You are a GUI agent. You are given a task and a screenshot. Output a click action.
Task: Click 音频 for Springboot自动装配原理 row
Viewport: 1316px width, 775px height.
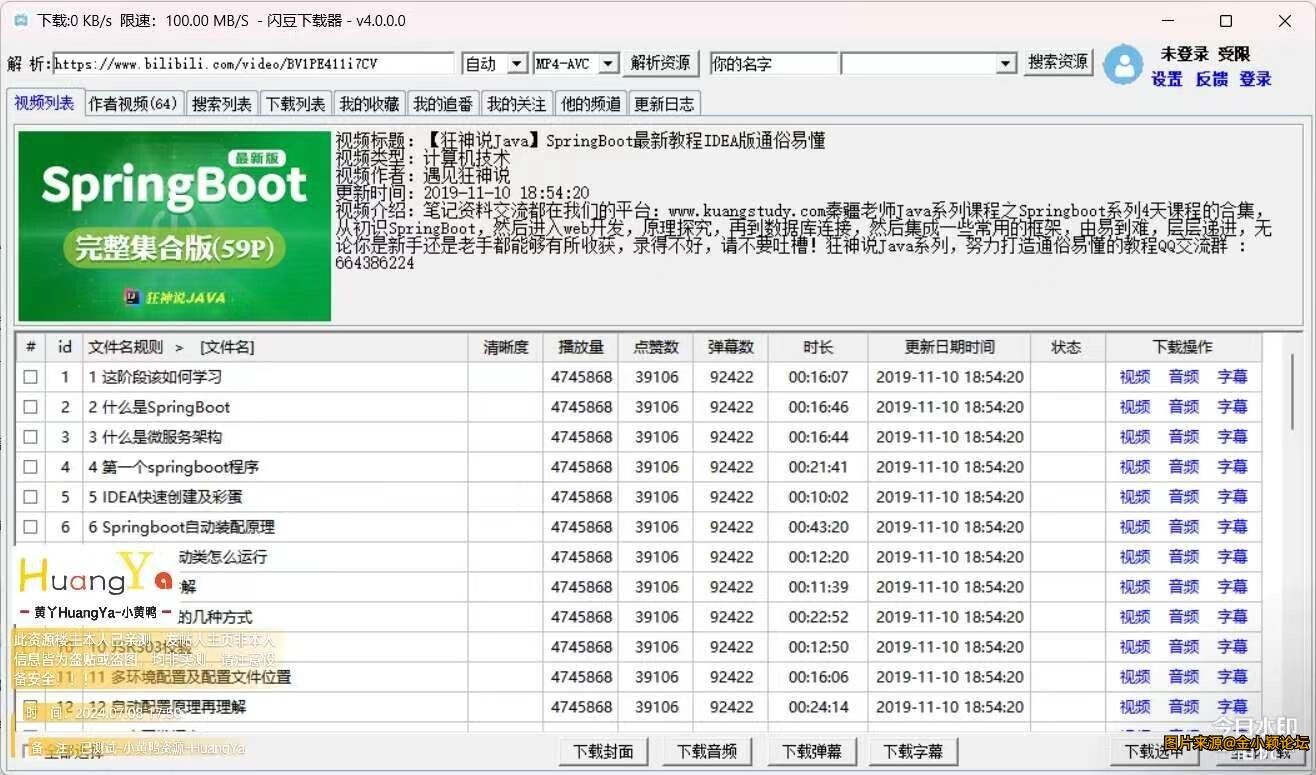point(1184,527)
